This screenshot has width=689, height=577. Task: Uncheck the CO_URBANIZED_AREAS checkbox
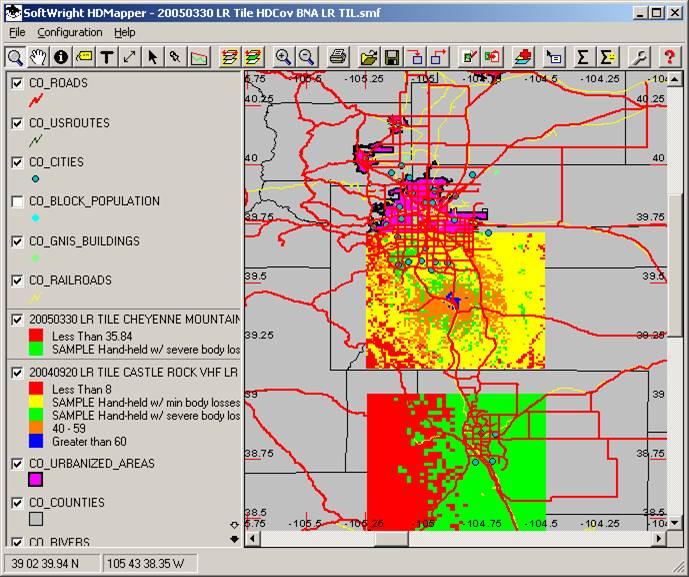pos(17,464)
